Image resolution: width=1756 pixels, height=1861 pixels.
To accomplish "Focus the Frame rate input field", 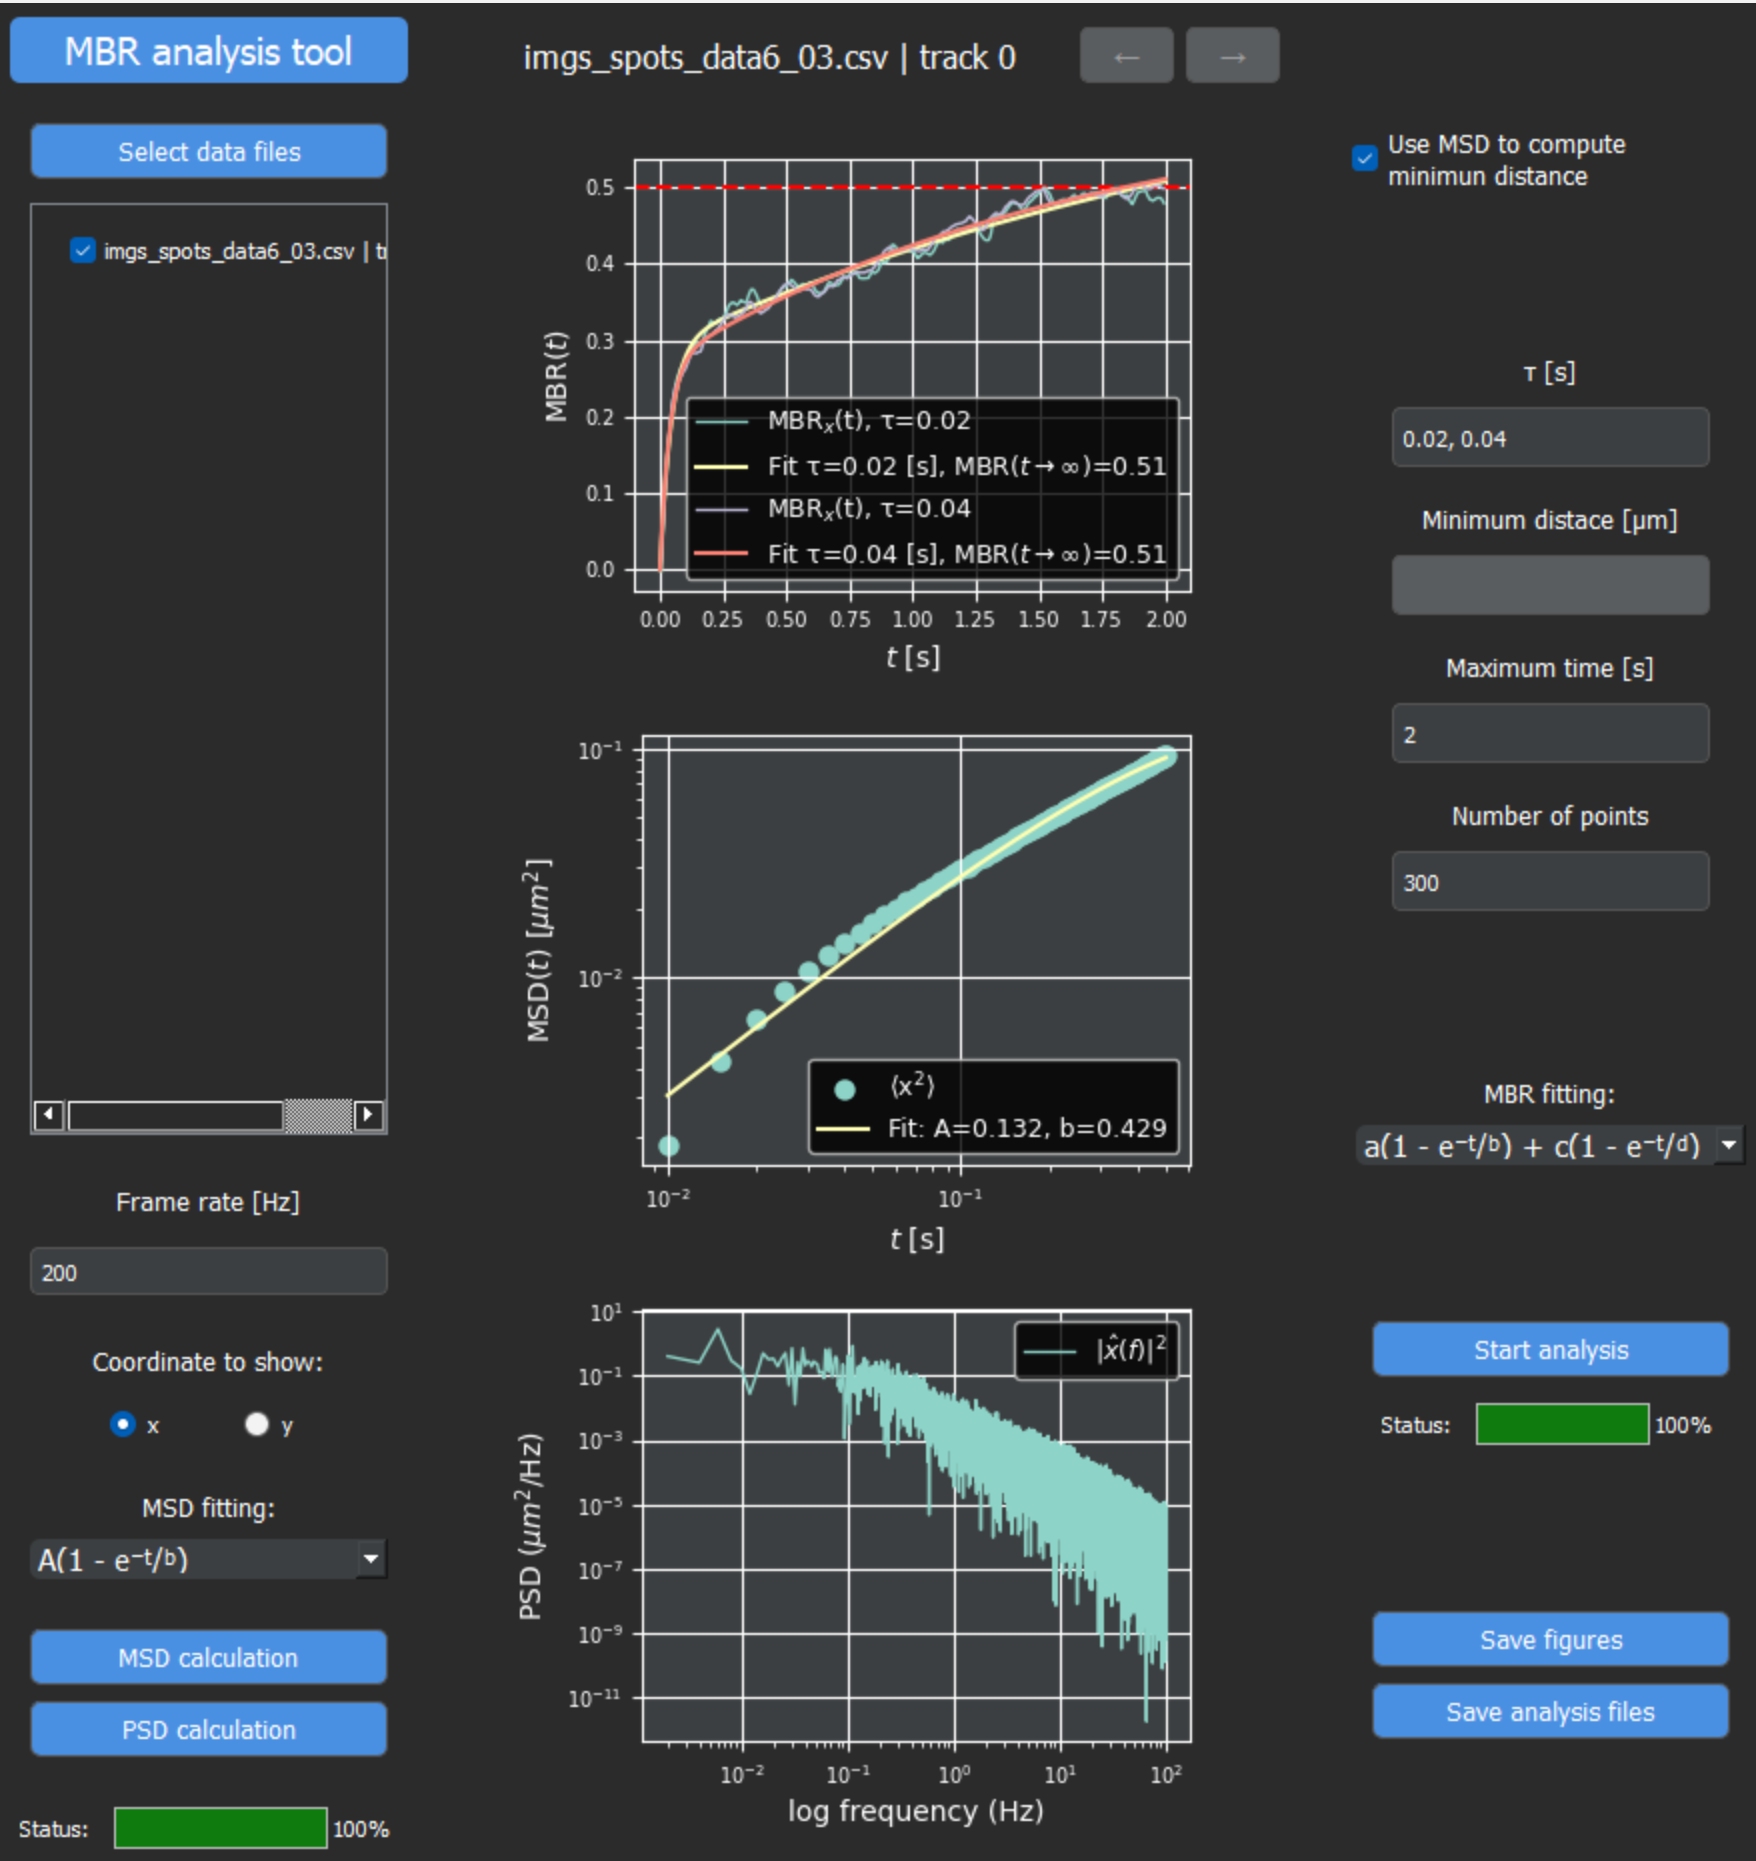I will [208, 1272].
